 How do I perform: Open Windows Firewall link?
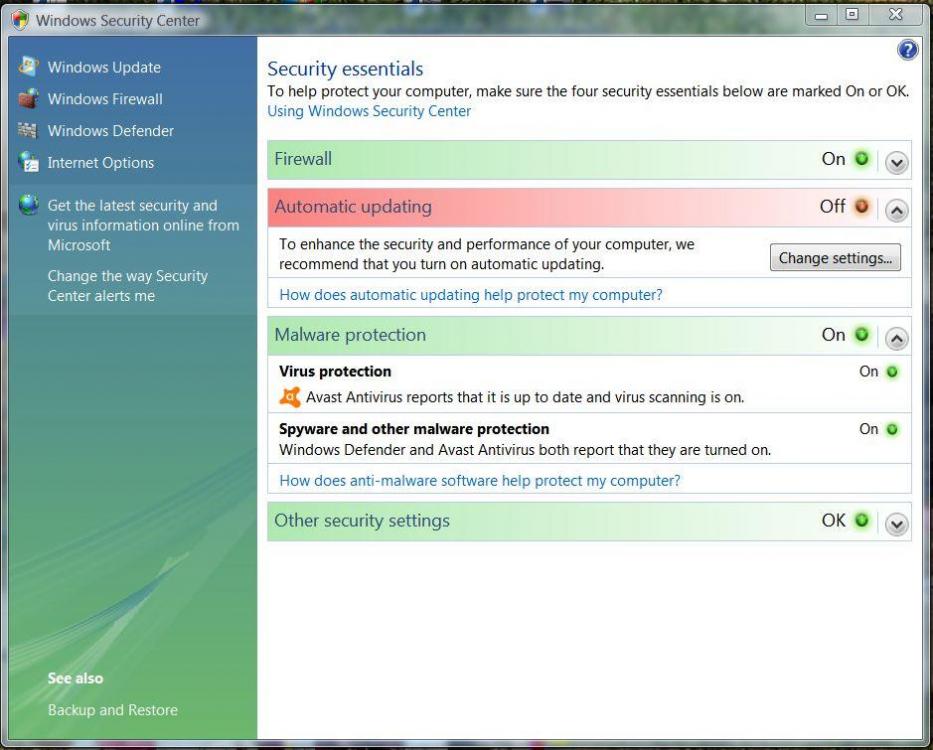click(105, 99)
